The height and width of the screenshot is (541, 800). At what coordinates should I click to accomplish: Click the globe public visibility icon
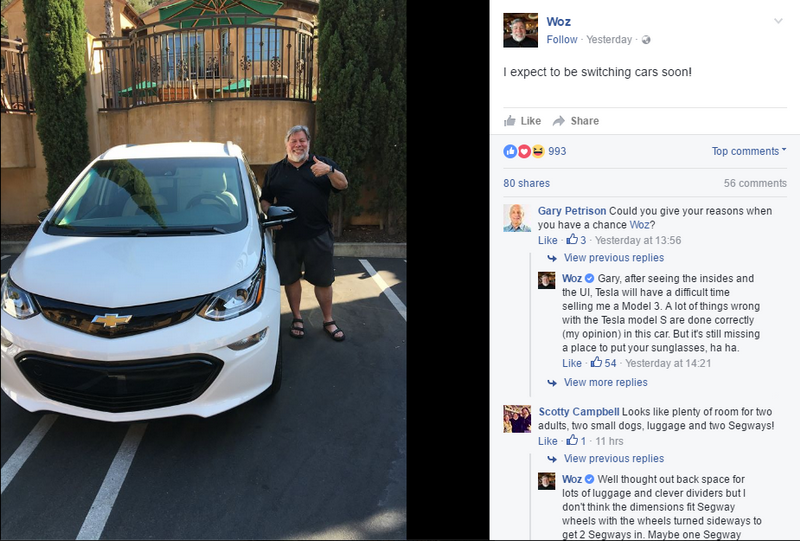646,40
